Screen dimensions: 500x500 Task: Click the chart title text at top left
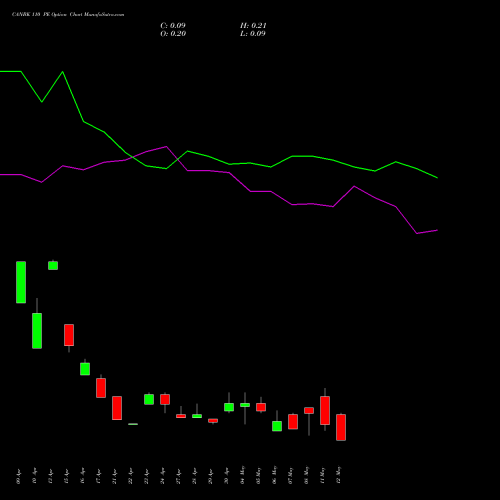[x=68, y=15]
